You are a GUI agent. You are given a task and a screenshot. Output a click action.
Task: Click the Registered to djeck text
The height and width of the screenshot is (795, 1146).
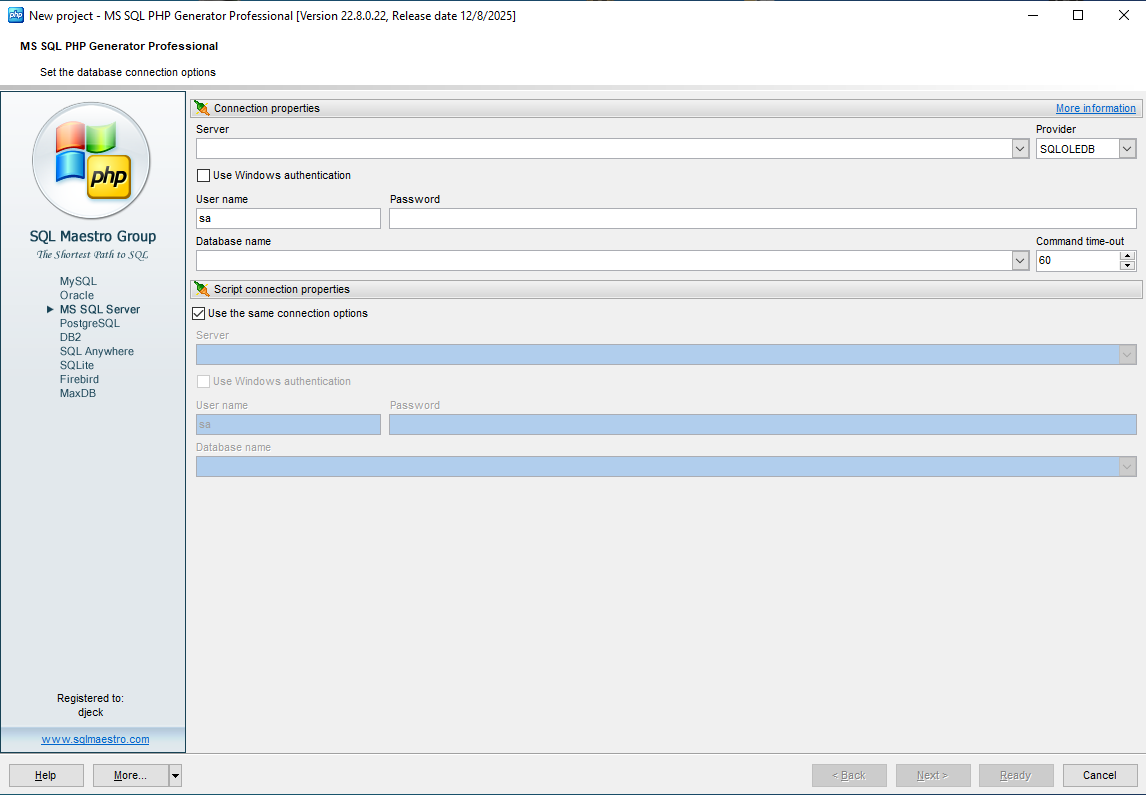91,705
